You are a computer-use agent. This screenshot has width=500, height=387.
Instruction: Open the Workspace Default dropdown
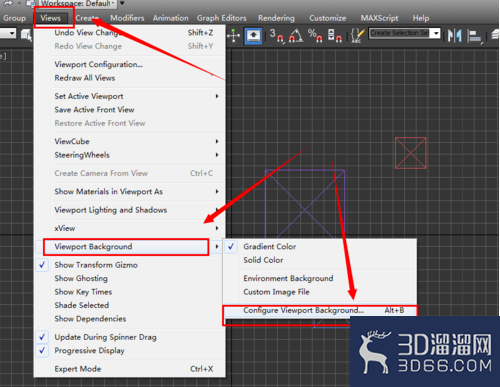pos(78,3)
